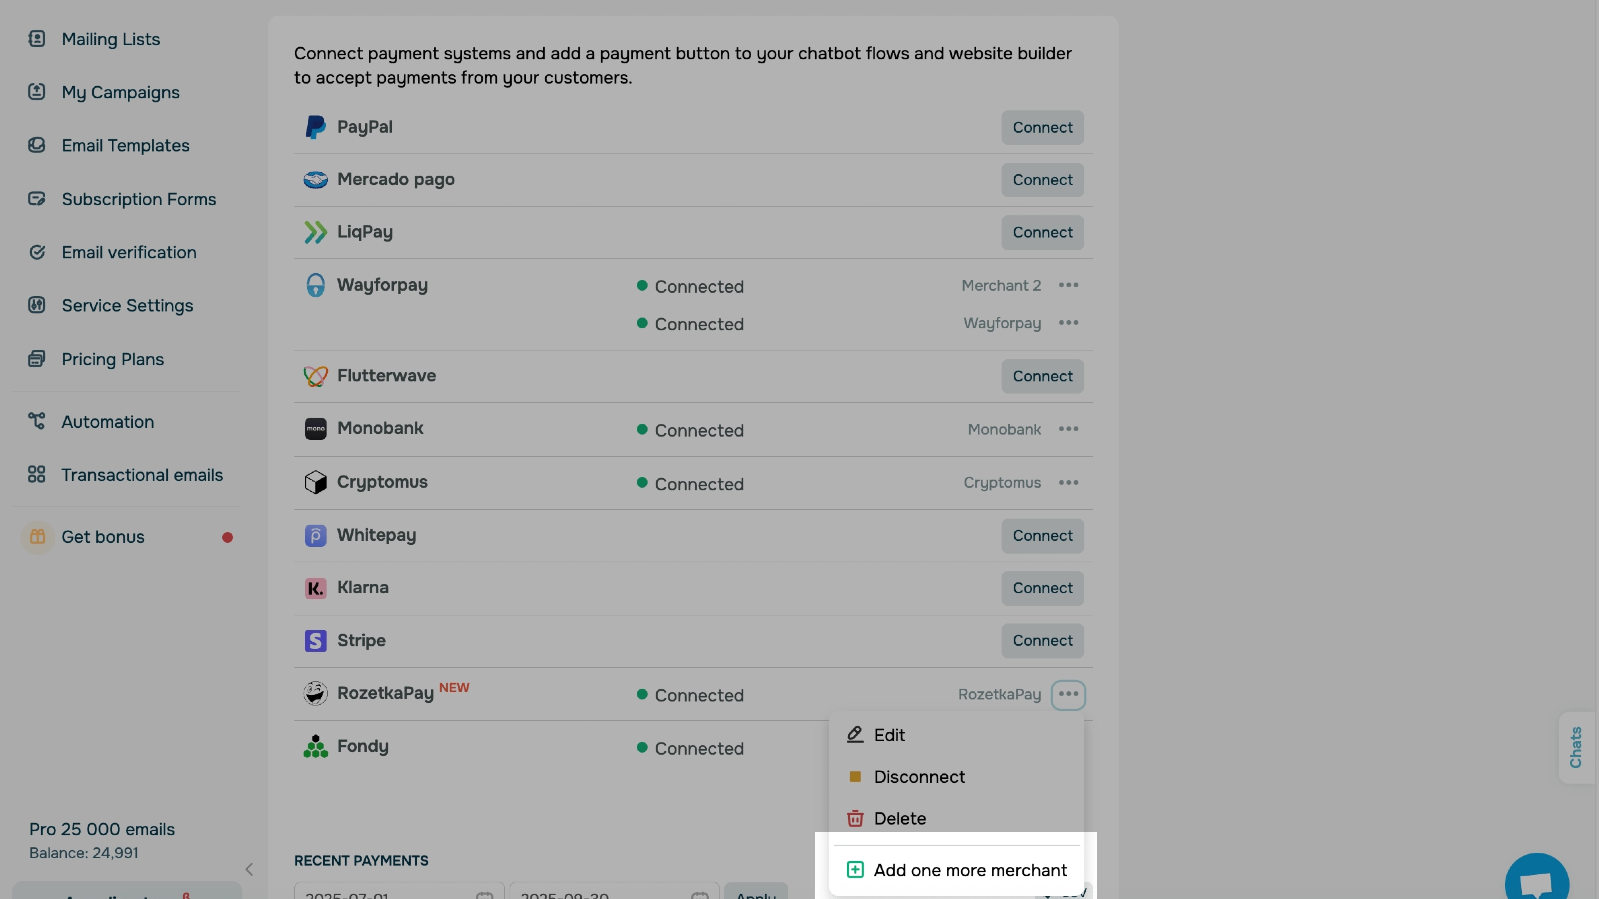
Task: Connect the Klarna payment system
Action: [1042, 588]
